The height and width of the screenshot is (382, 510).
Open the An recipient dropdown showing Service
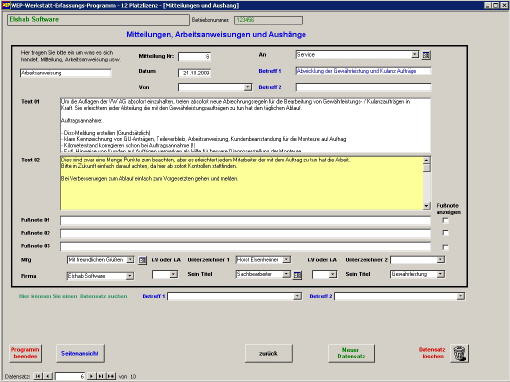click(x=415, y=55)
